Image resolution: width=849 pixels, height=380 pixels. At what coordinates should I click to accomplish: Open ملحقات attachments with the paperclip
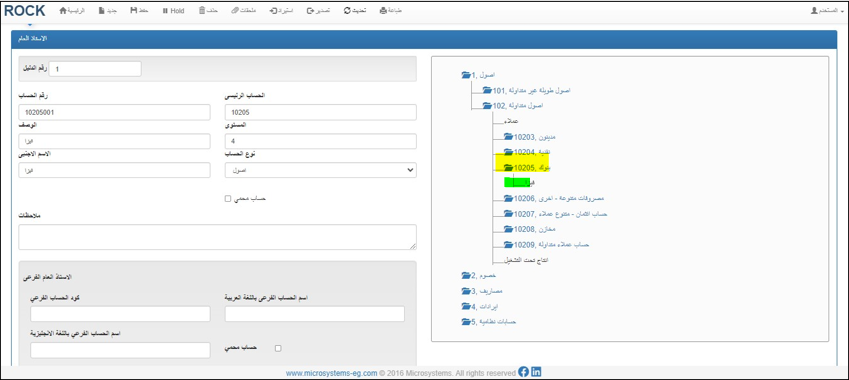(x=244, y=11)
